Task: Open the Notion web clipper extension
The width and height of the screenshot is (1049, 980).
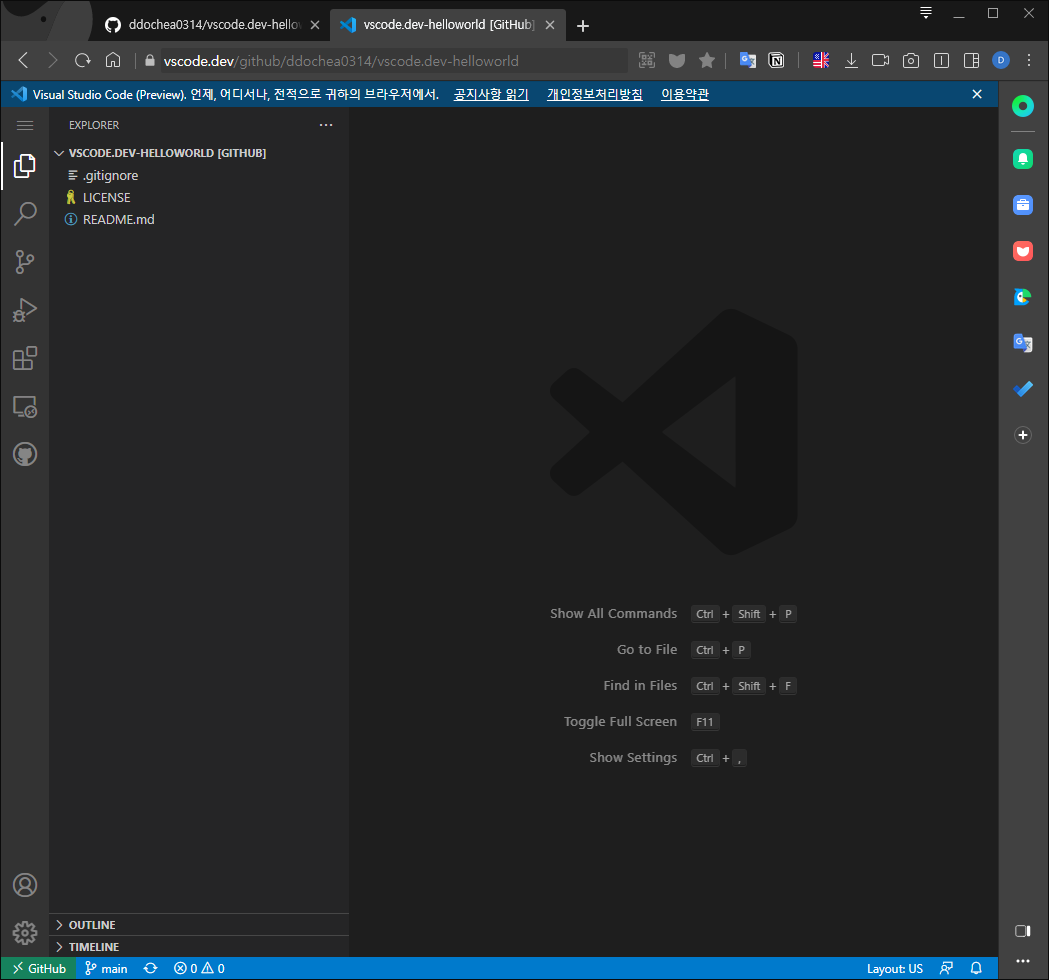Action: 777,60
